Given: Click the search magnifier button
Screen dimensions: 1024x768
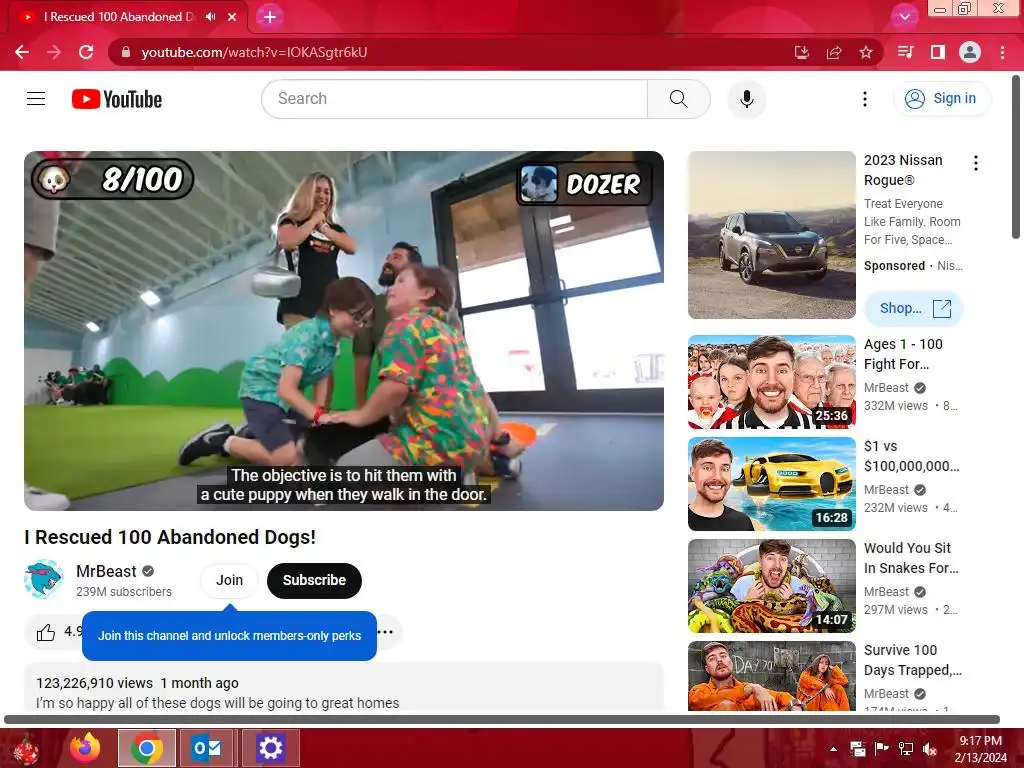Looking at the screenshot, I should point(679,99).
